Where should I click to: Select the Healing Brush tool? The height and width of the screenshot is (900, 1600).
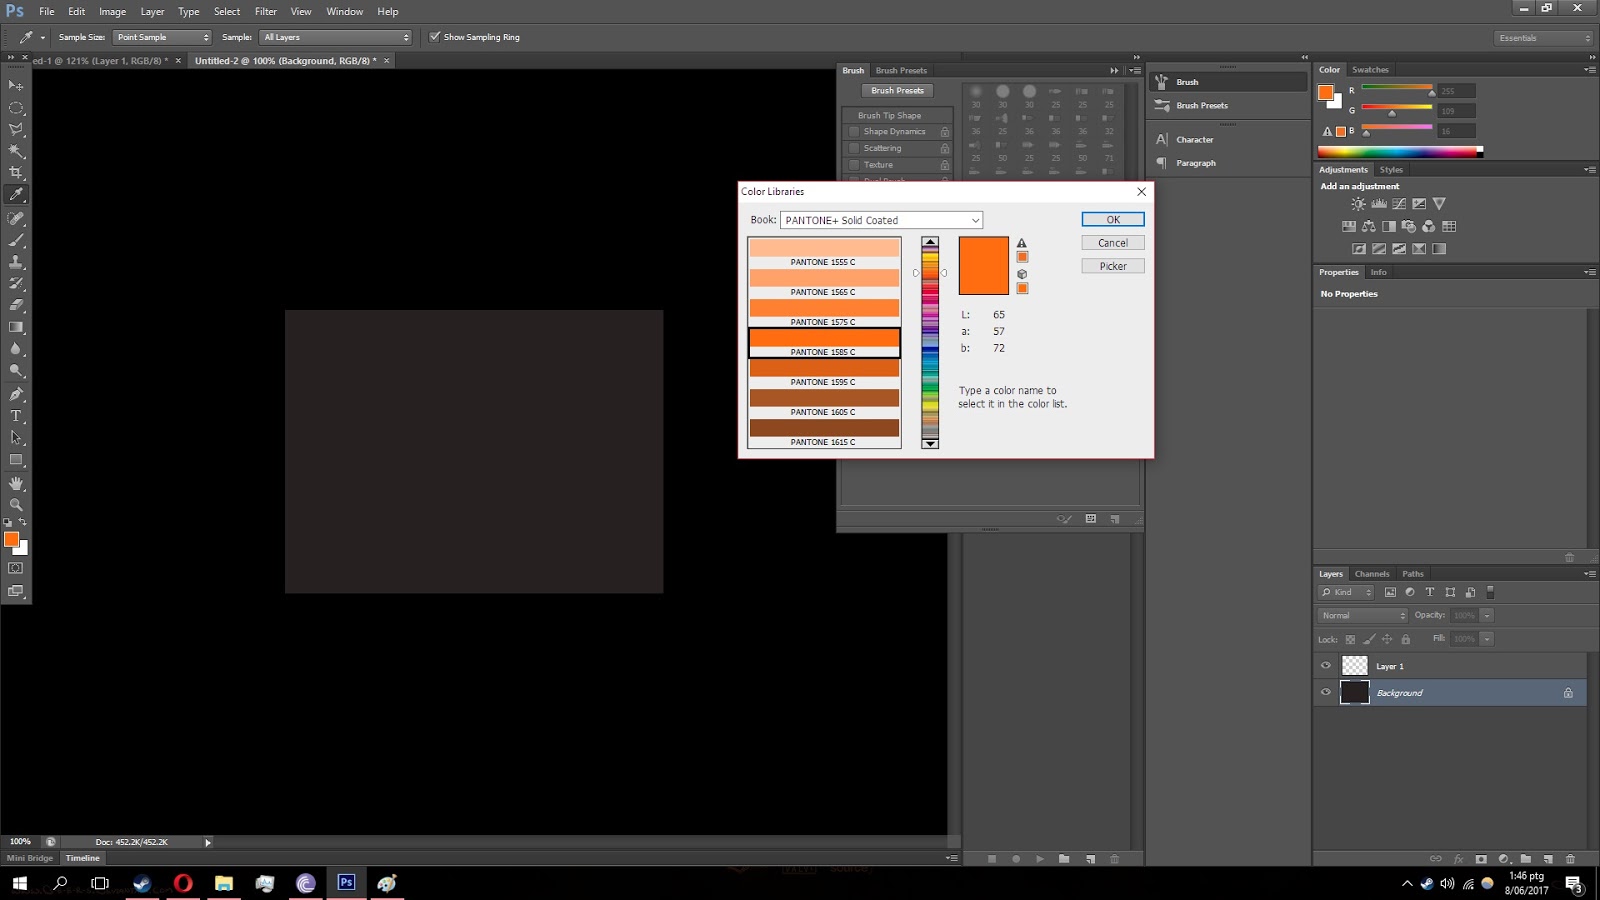click(x=16, y=218)
